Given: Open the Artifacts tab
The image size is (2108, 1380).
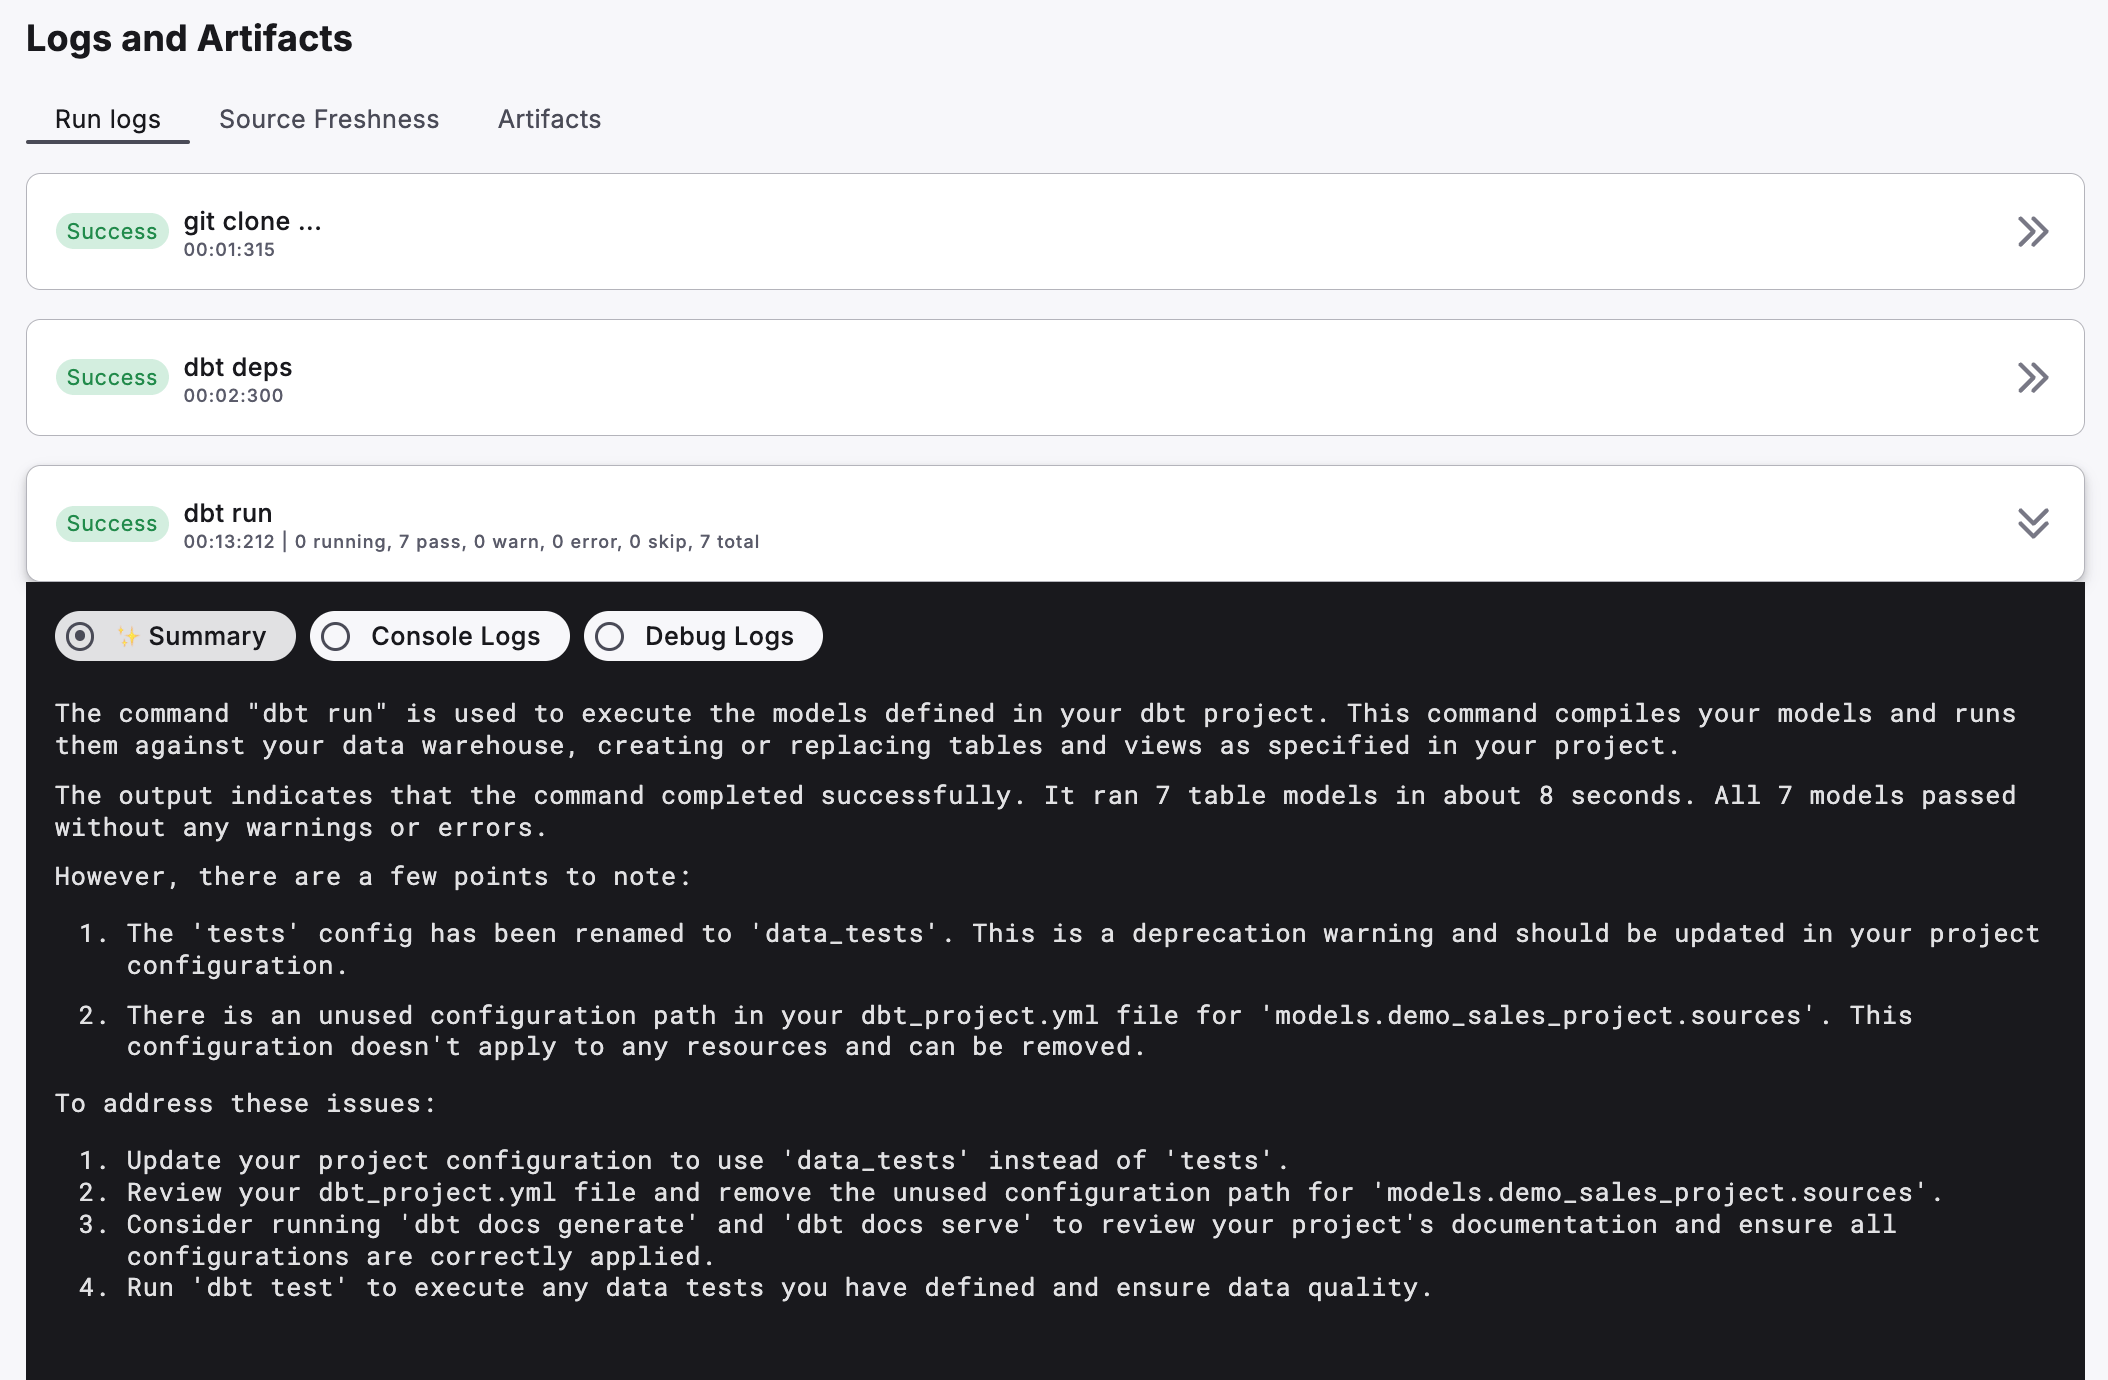Looking at the screenshot, I should 549,119.
